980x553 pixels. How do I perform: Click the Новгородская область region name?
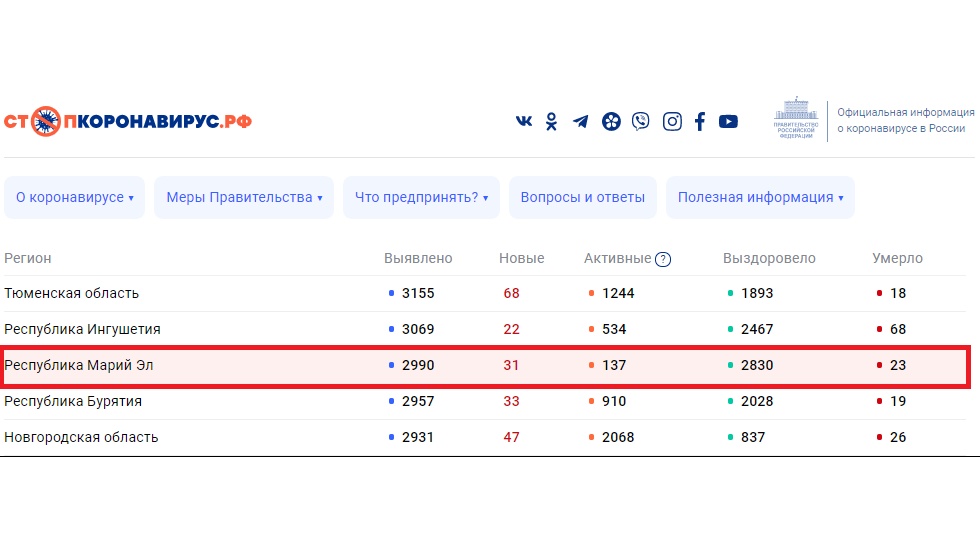[81, 438]
